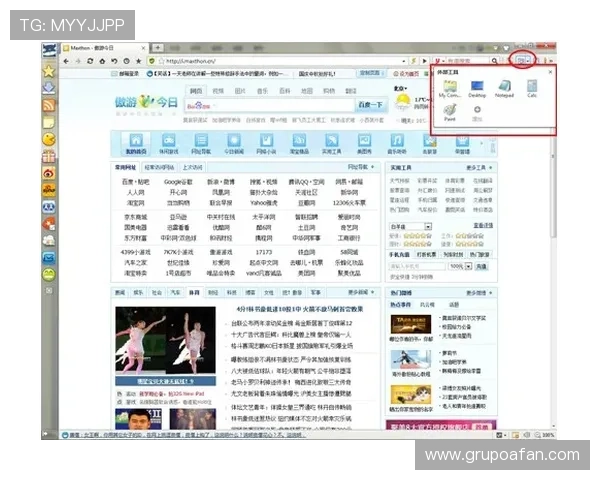Open the Weibo eye sidebar icon
This screenshot has height=480, width=600.
coord(49,173)
